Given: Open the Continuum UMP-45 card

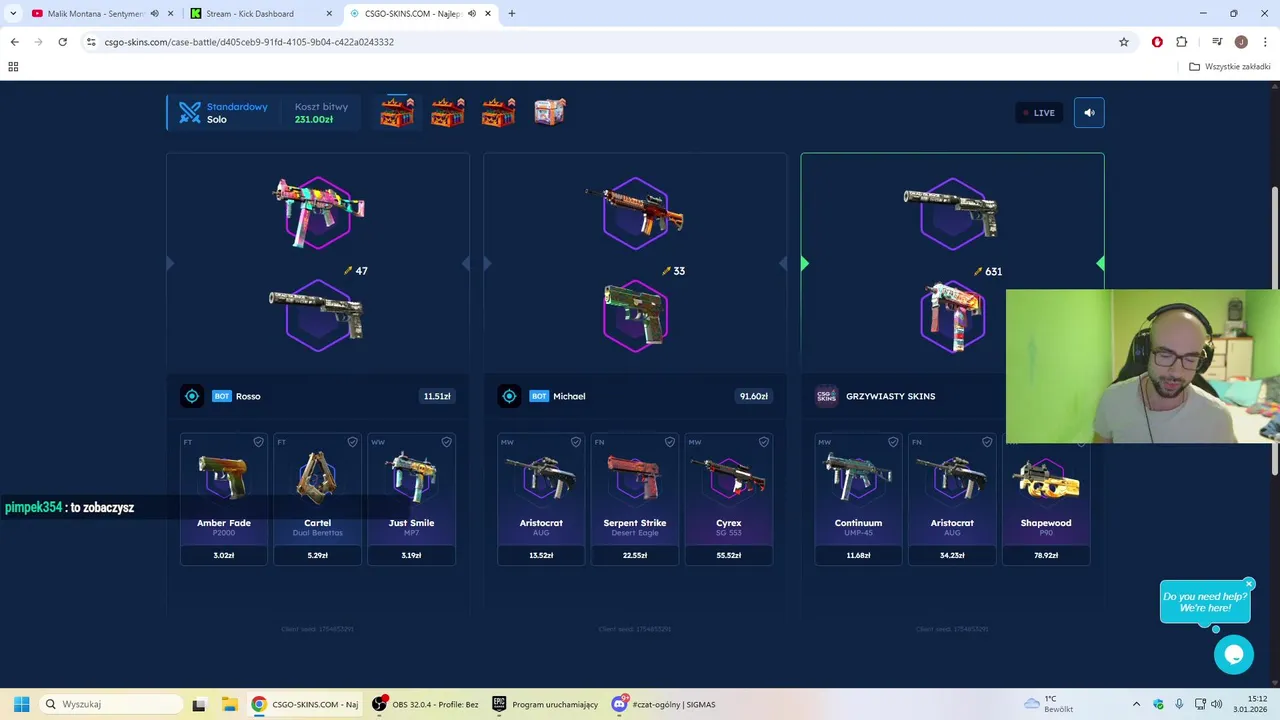Looking at the screenshot, I should (x=858, y=499).
